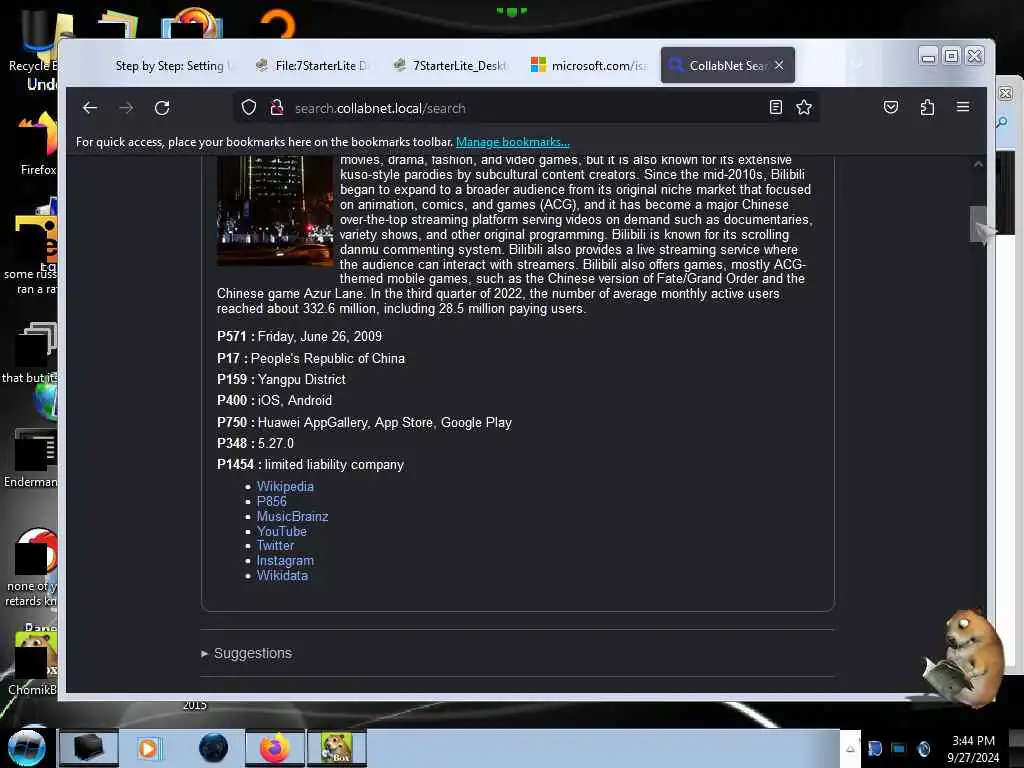Image resolution: width=1024 pixels, height=768 pixels.
Task: Click the Yangpu District text
Action: [x=301, y=379]
